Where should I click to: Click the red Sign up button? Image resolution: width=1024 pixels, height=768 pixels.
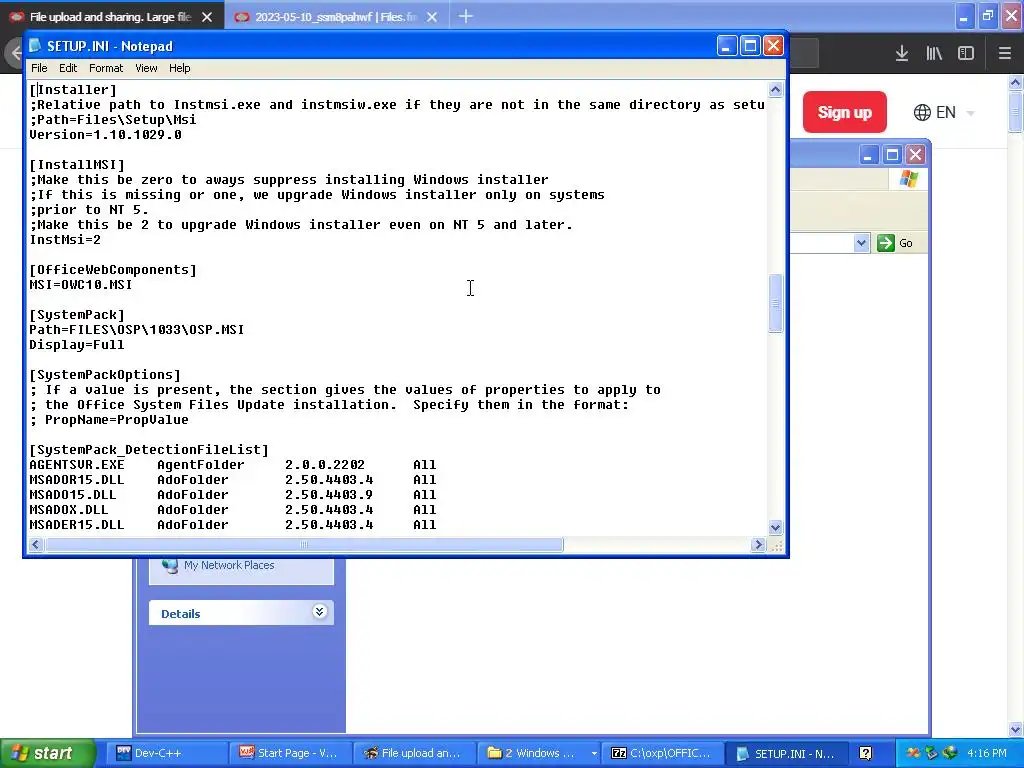pyautogui.click(x=844, y=112)
